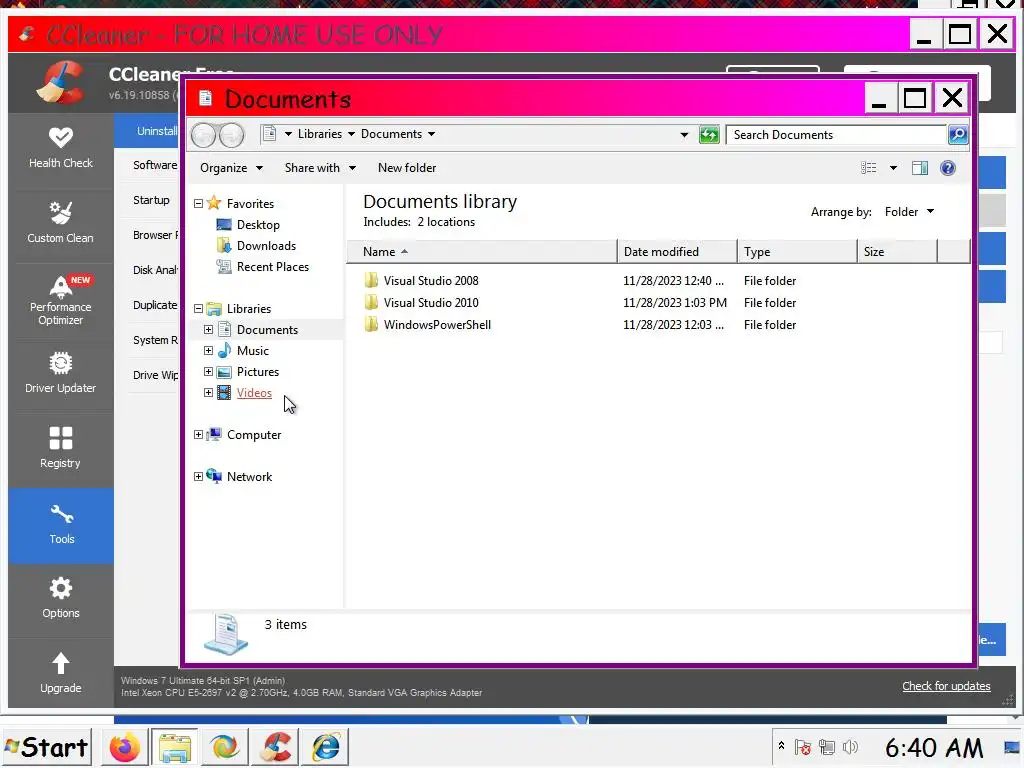Screen dimensions: 1024x768
Task: Collapse the Favorites tree node
Action: point(199,204)
